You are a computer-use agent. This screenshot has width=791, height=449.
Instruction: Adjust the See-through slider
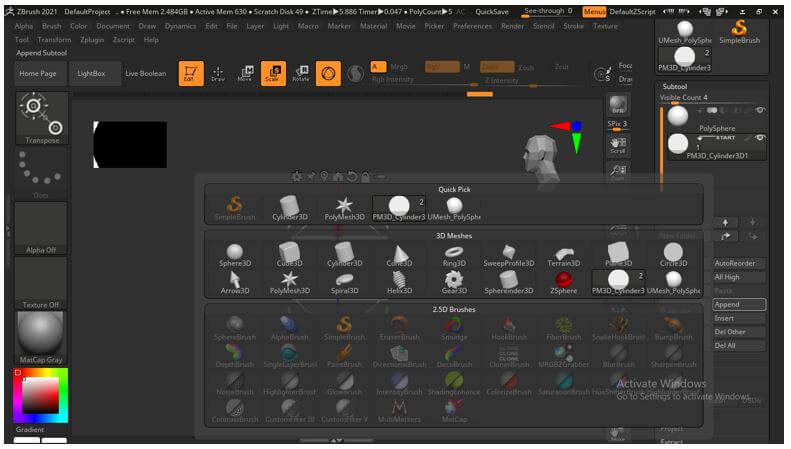click(x=548, y=12)
